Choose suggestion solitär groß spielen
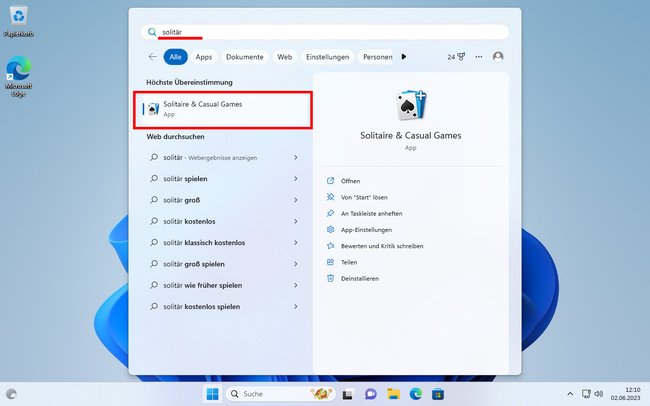 [x=223, y=264]
